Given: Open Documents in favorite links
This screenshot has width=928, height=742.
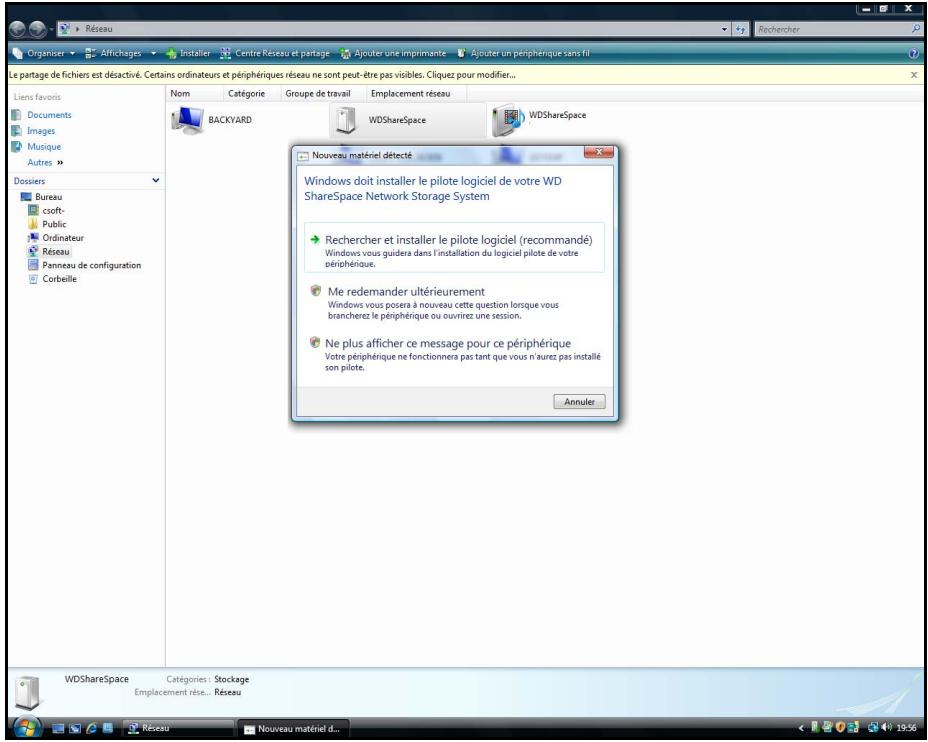Looking at the screenshot, I should click(49, 115).
